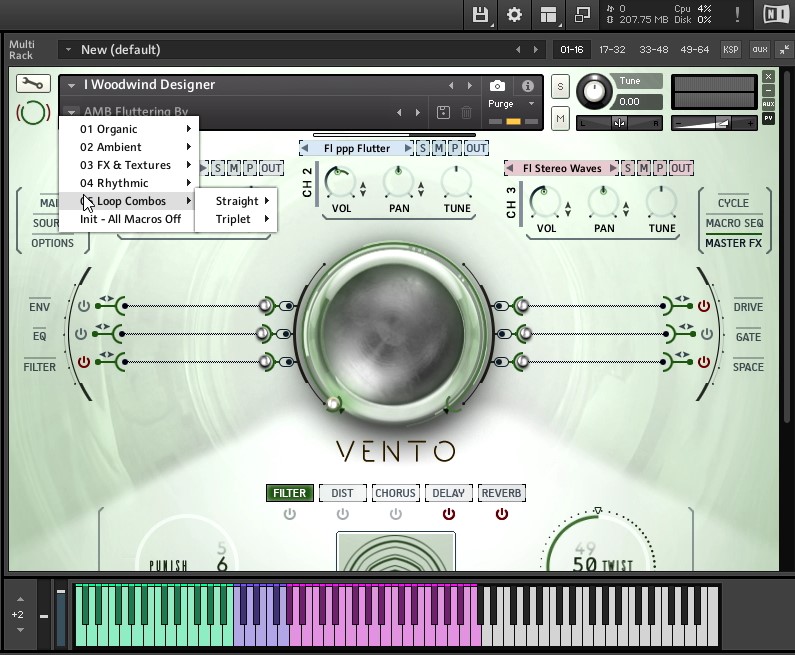This screenshot has width=795, height=655.
Task: Open Kontakt settings gear
Action: 514,15
